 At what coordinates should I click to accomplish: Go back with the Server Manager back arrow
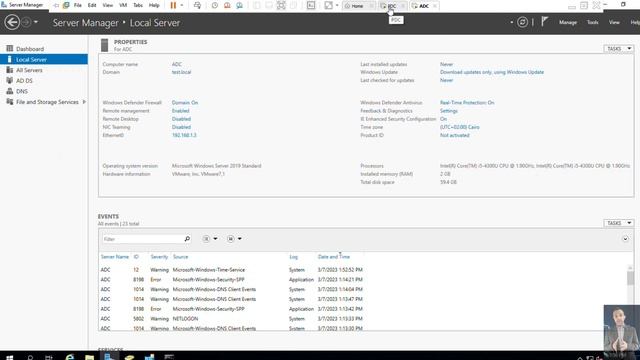pos(12,22)
